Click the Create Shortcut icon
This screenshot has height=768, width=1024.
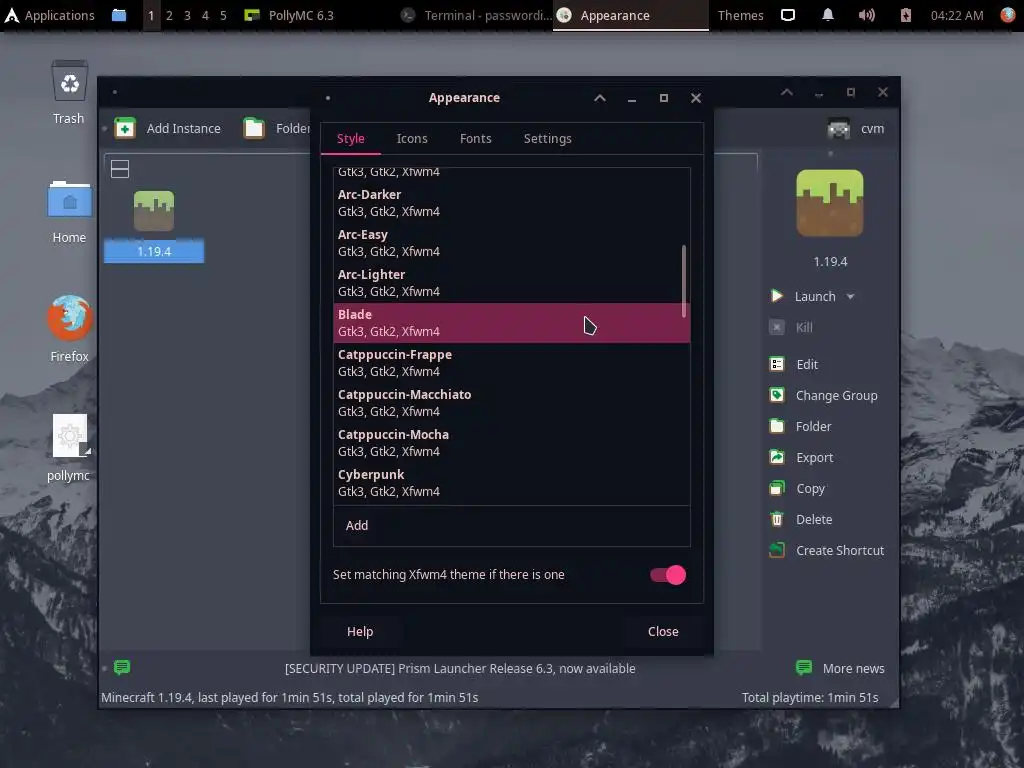(776, 551)
